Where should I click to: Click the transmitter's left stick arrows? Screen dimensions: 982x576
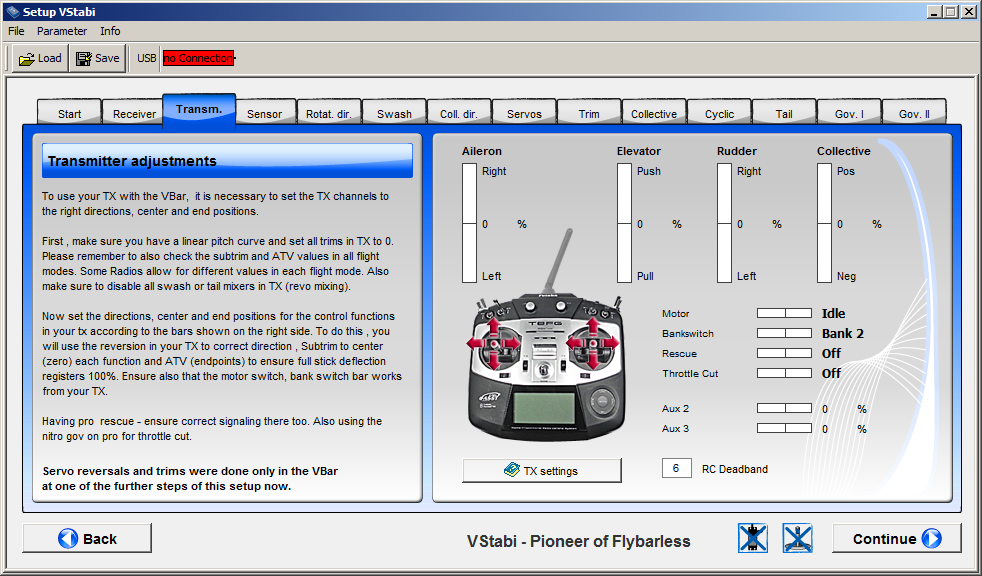(494, 344)
